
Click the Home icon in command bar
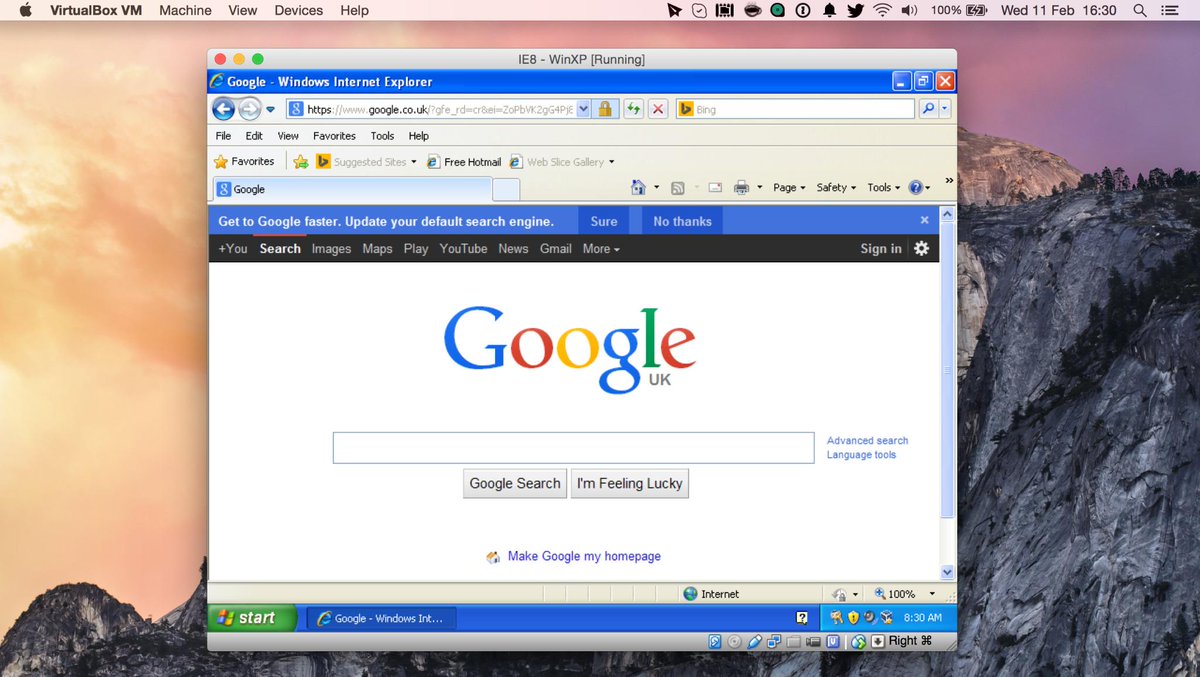click(638, 187)
